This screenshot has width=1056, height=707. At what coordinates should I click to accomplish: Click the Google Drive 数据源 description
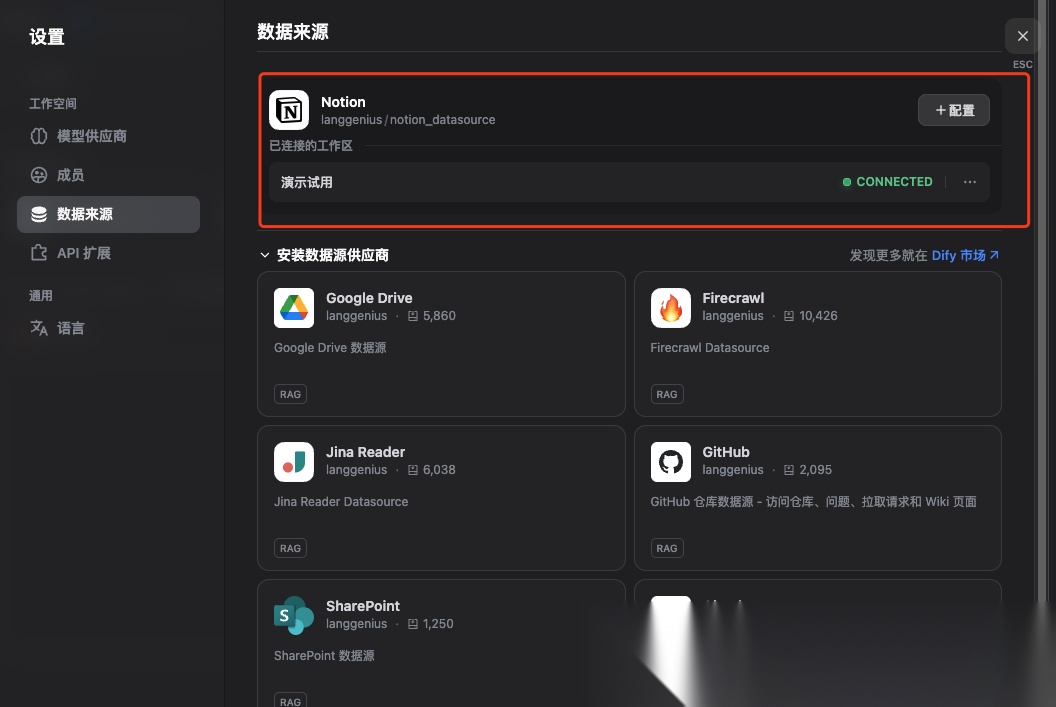[x=330, y=347]
